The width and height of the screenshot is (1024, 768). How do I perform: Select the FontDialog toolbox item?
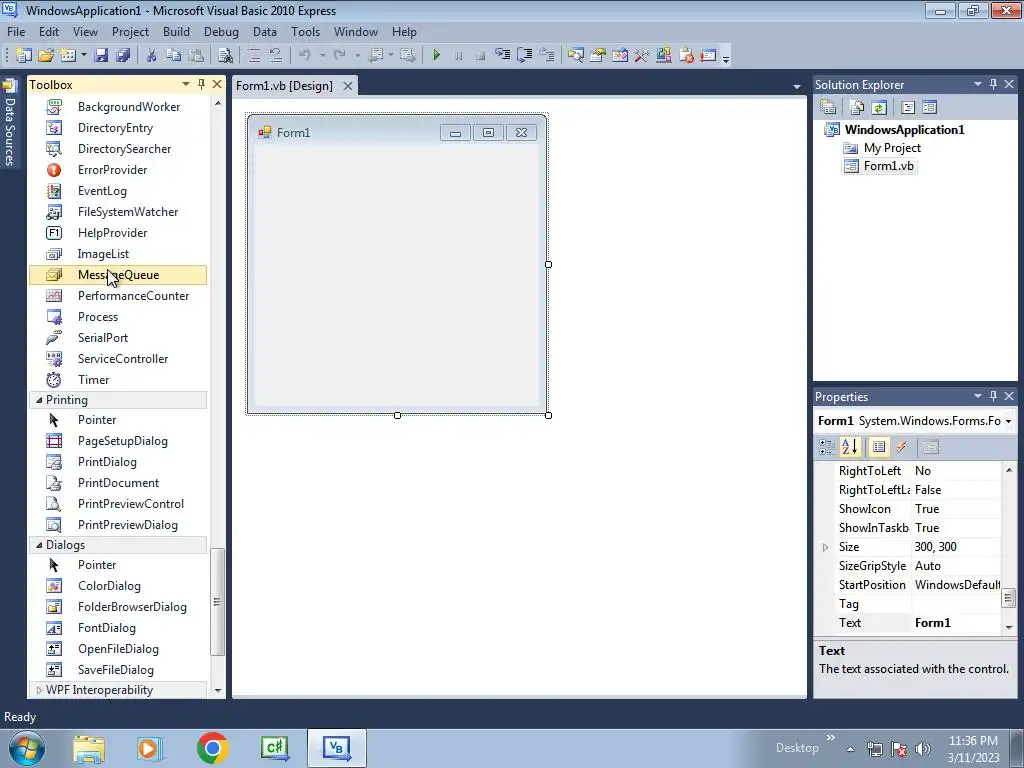click(118, 628)
